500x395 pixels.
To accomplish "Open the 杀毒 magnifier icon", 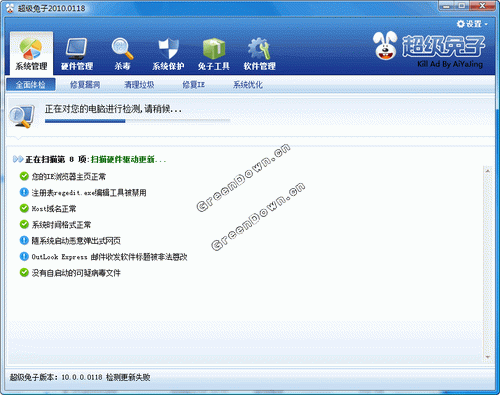I will 122,48.
